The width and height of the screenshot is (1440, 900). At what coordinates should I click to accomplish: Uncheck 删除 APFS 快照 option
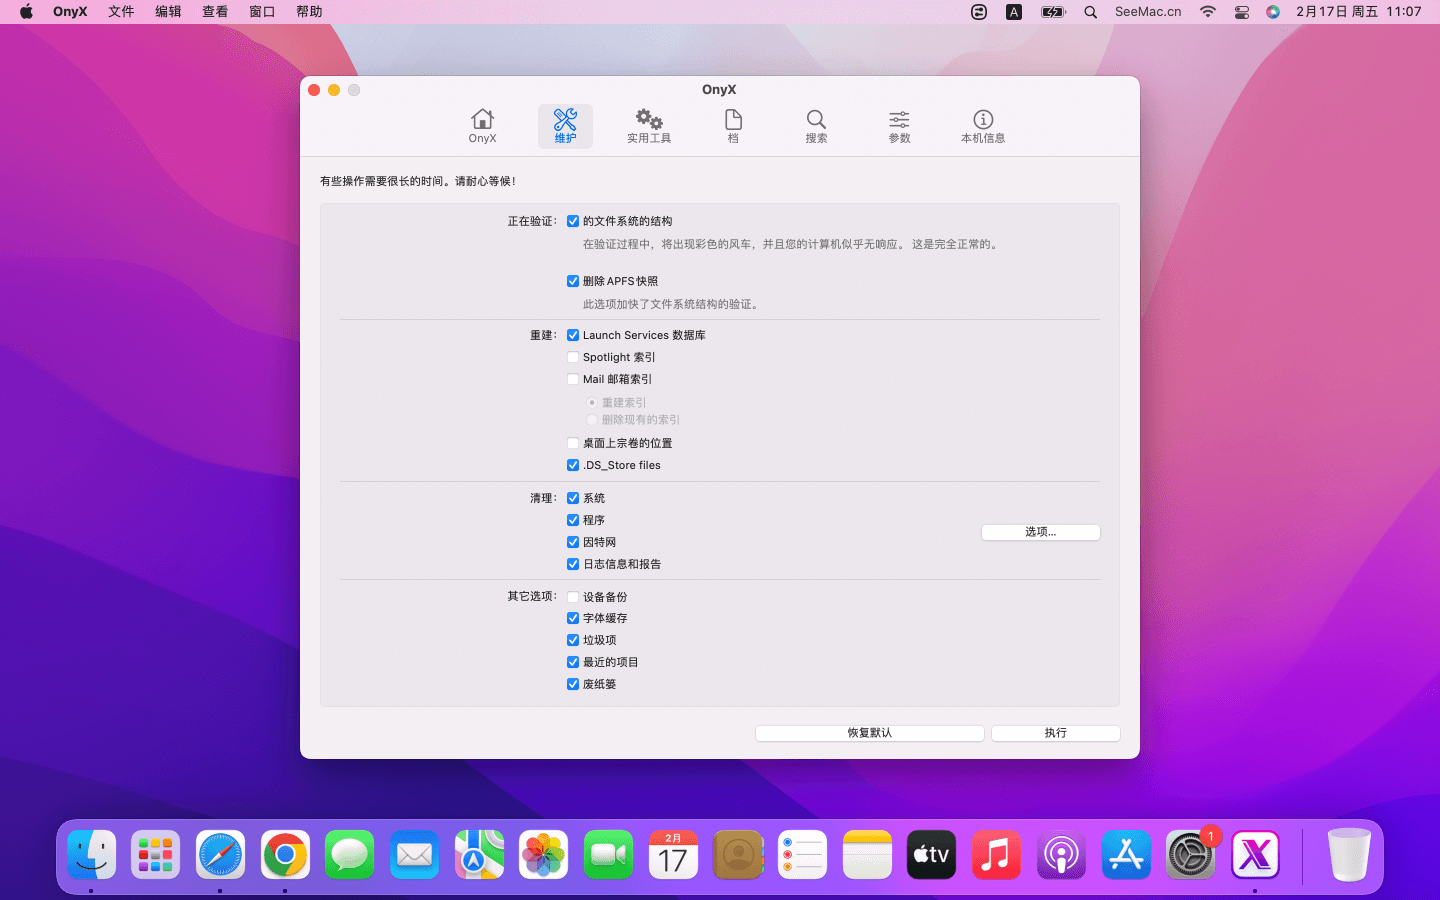click(573, 281)
